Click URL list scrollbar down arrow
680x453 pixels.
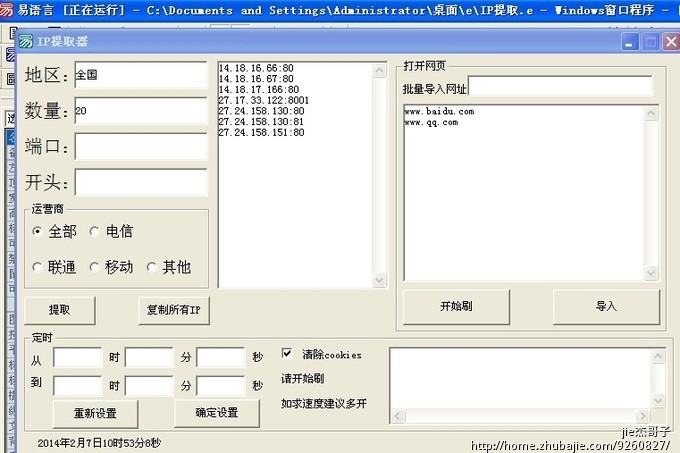click(651, 273)
